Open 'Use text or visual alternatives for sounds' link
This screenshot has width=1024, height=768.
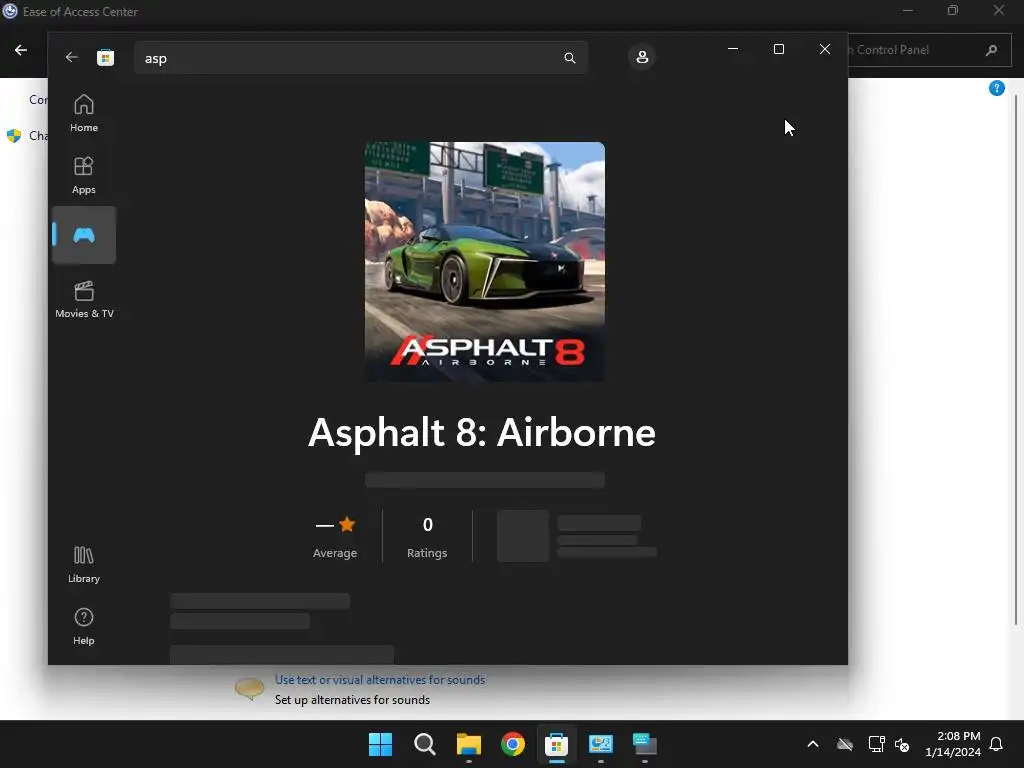click(380, 679)
